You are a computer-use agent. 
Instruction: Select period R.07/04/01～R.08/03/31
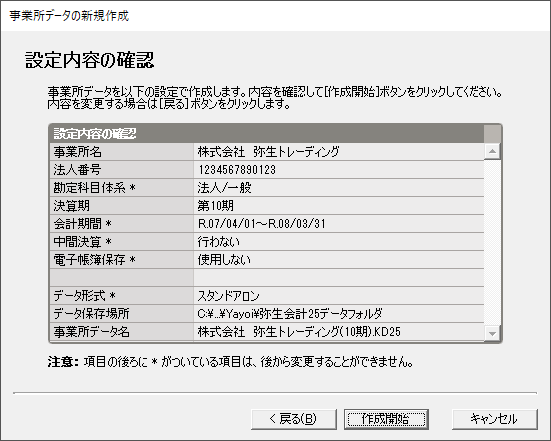coord(262,223)
